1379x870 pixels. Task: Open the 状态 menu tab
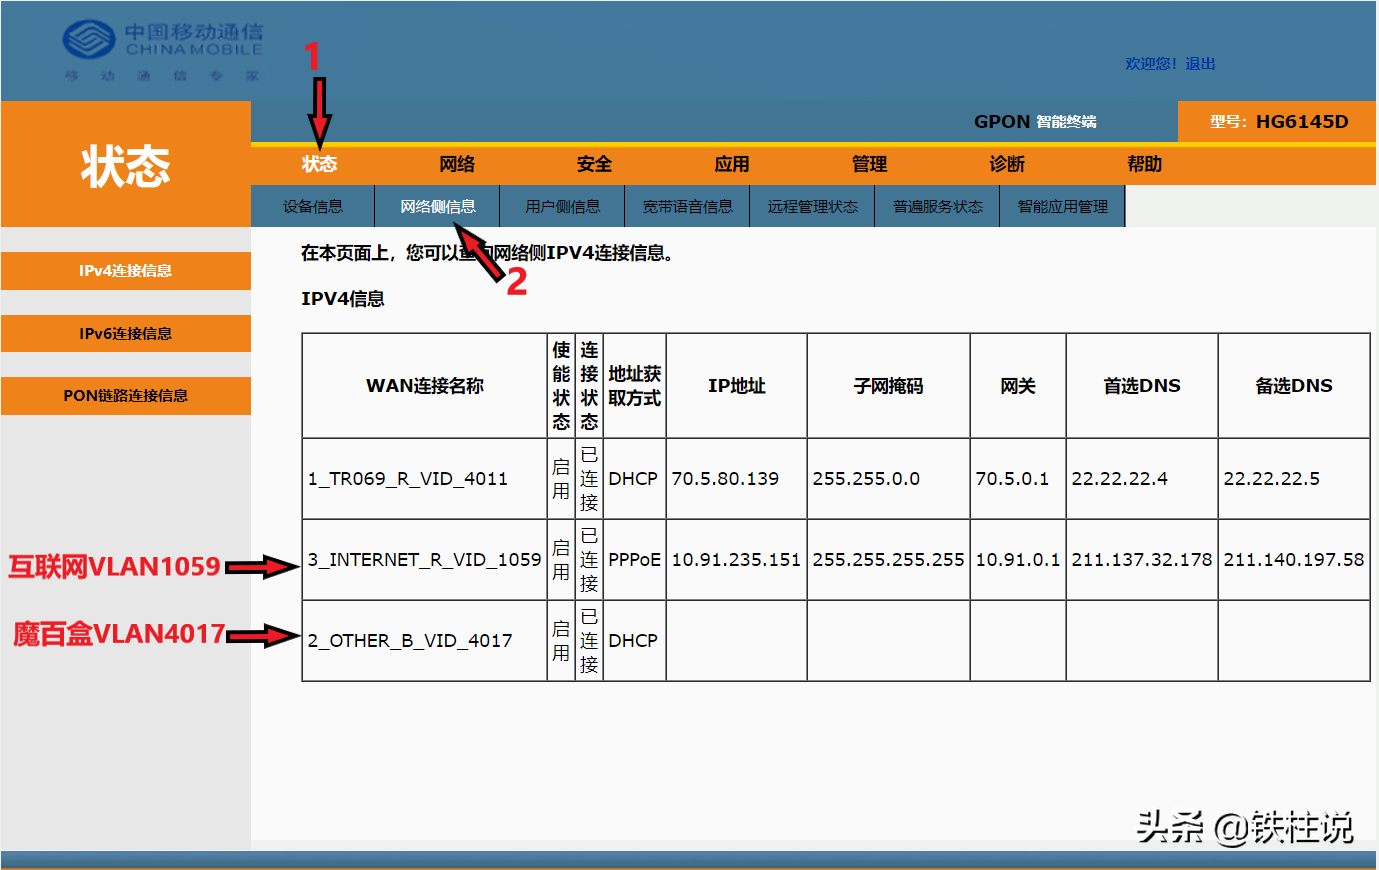pyautogui.click(x=319, y=164)
